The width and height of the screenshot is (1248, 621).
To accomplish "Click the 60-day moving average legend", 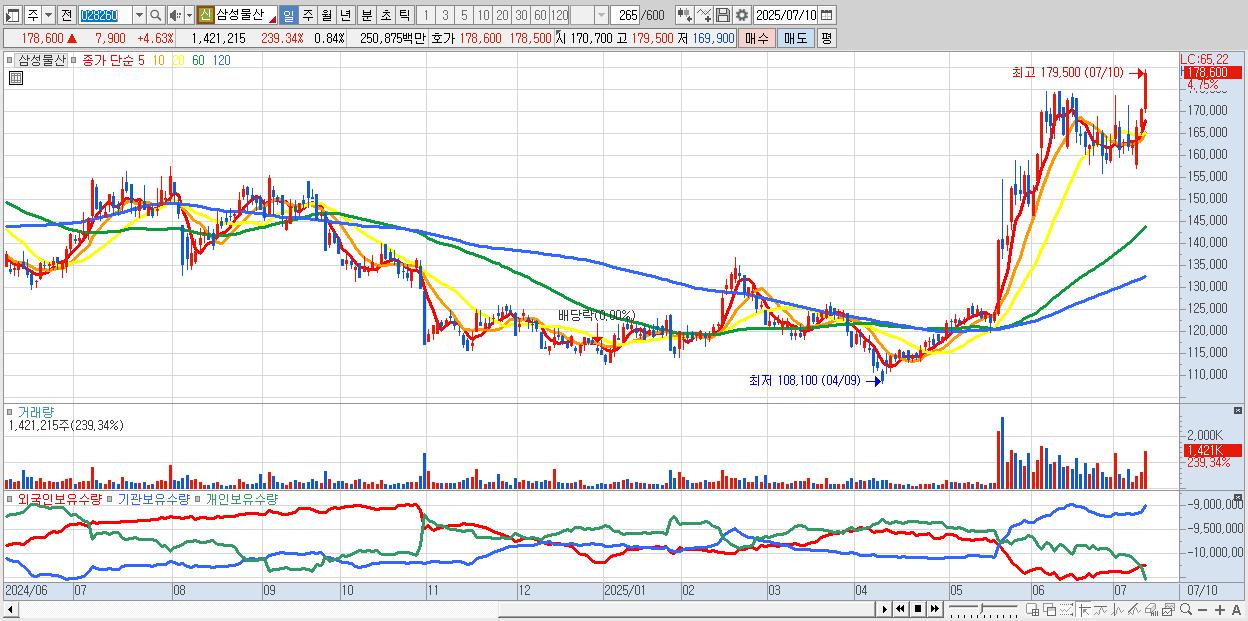I will tap(198, 60).
